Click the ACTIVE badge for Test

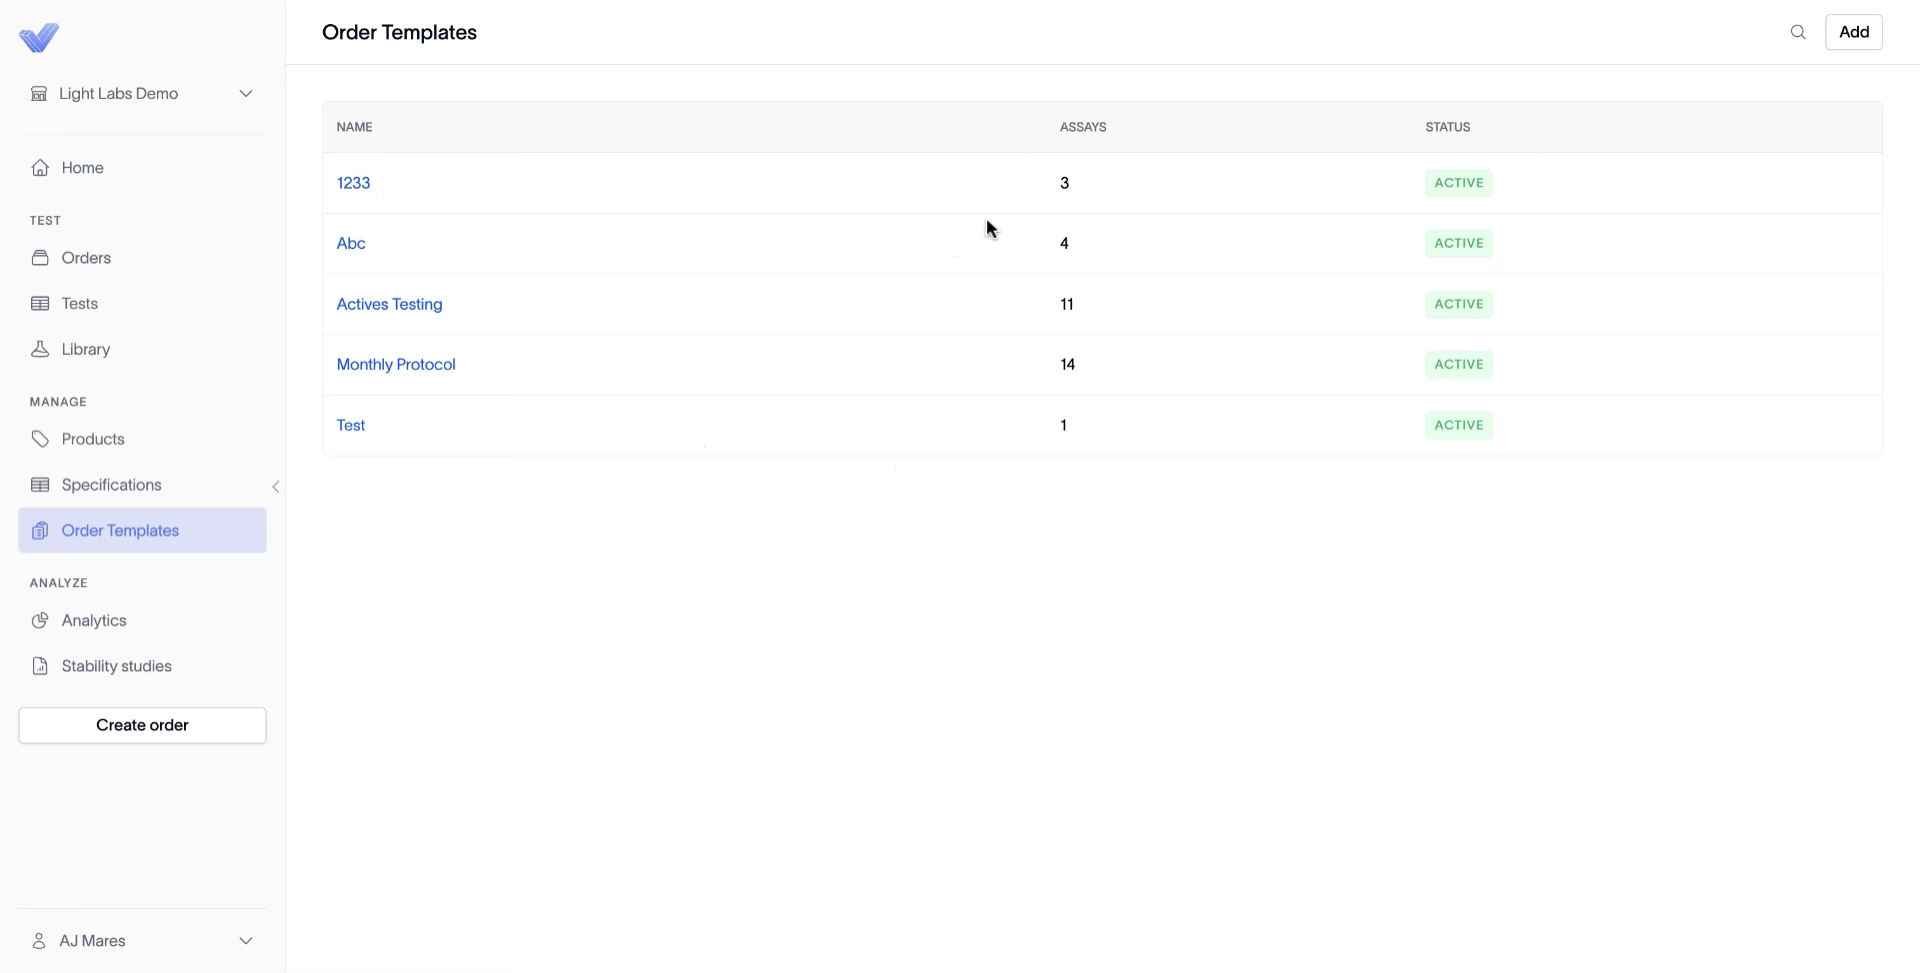(x=1459, y=425)
